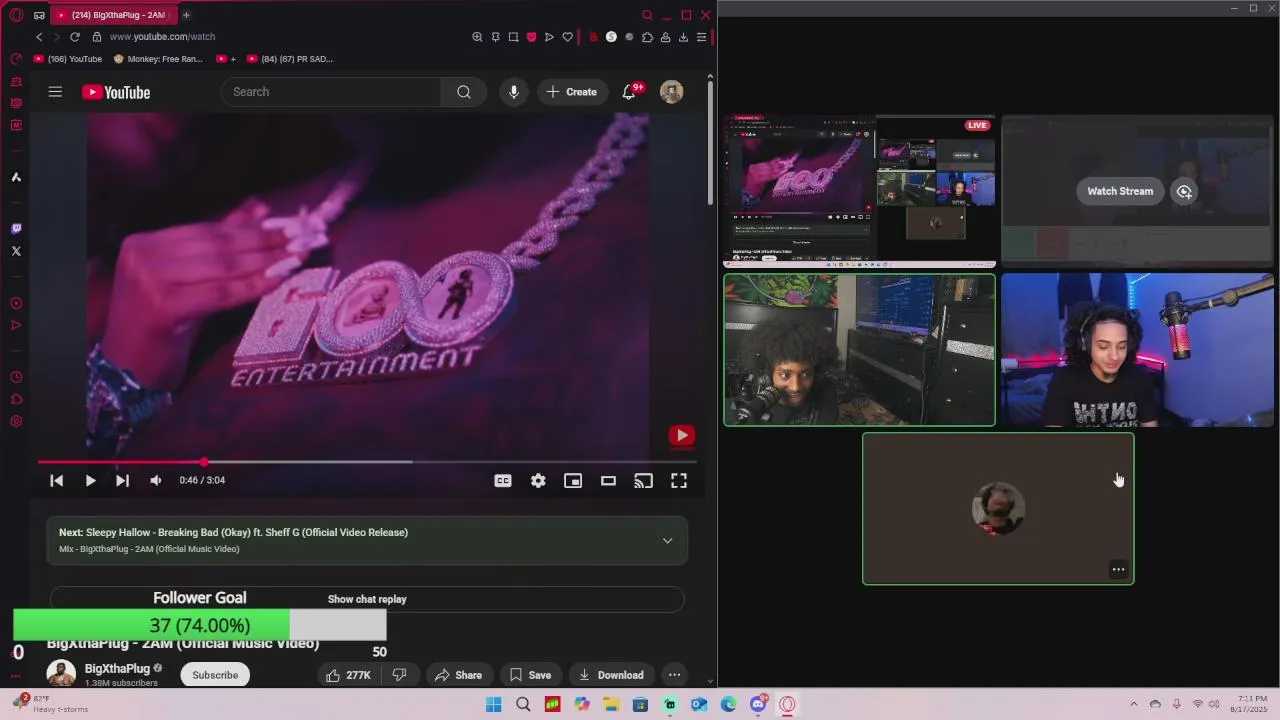Enter fullscreen on the video player

[679, 481]
